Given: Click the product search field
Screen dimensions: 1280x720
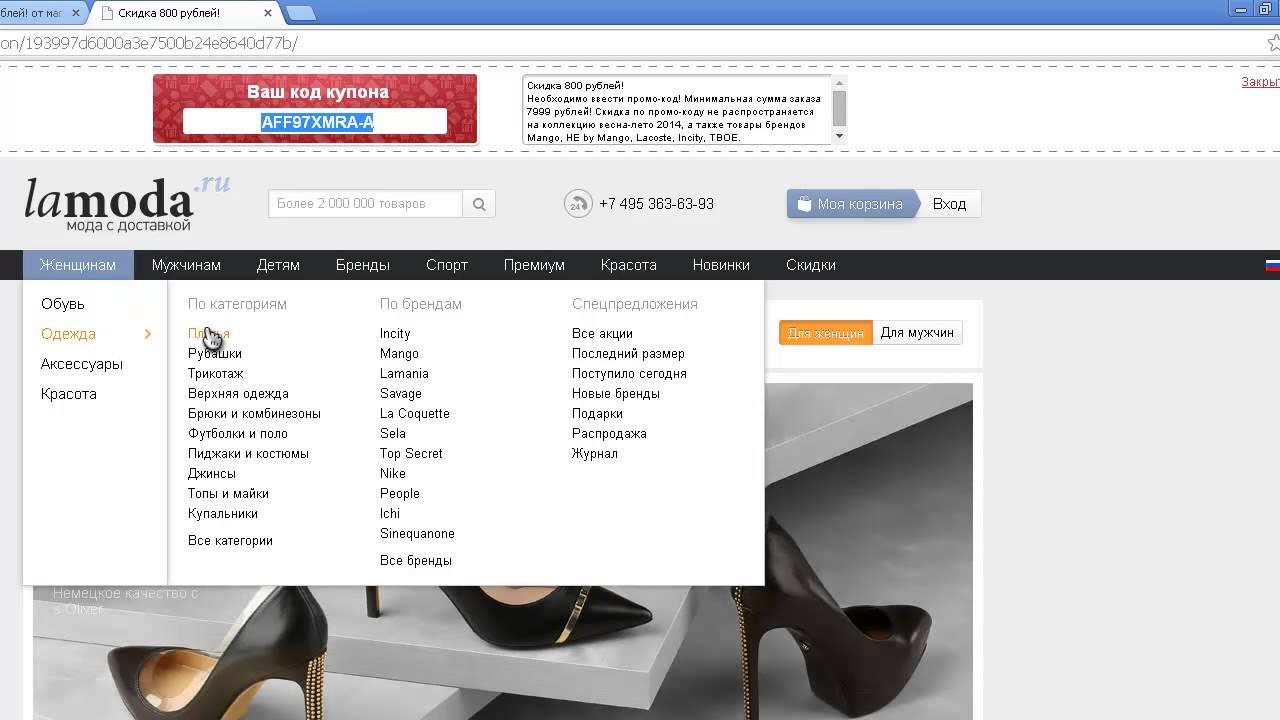Looking at the screenshot, I should coord(366,204).
